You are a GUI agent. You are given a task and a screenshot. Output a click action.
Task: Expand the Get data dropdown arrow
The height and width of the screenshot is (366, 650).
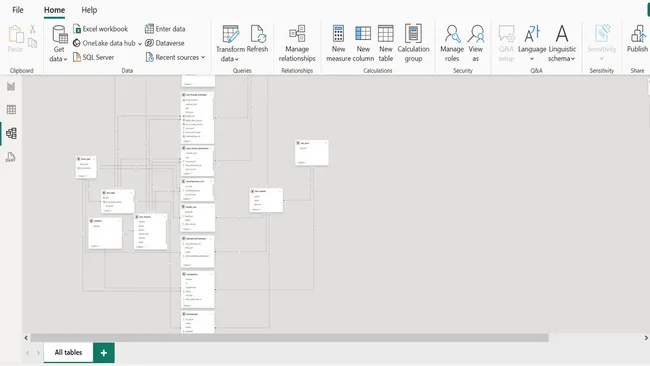[65, 60]
